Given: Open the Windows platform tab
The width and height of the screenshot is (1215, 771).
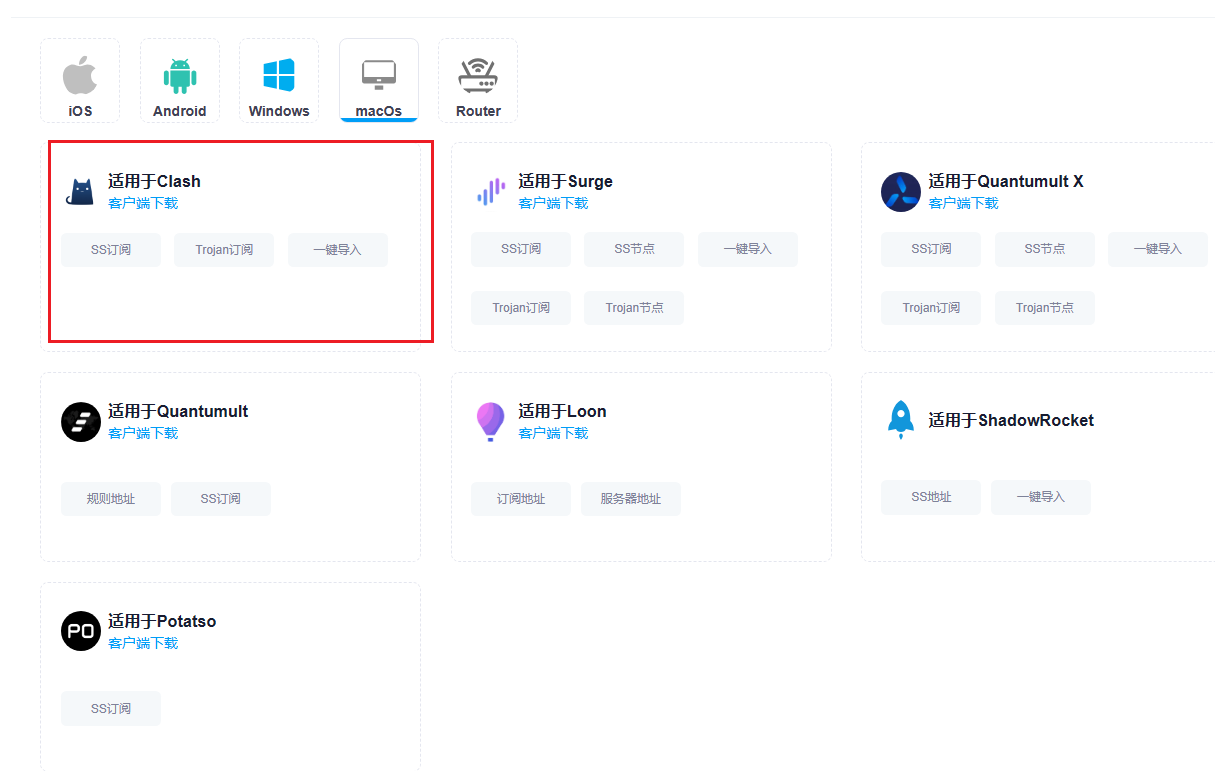Looking at the screenshot, I should [279, 81].
